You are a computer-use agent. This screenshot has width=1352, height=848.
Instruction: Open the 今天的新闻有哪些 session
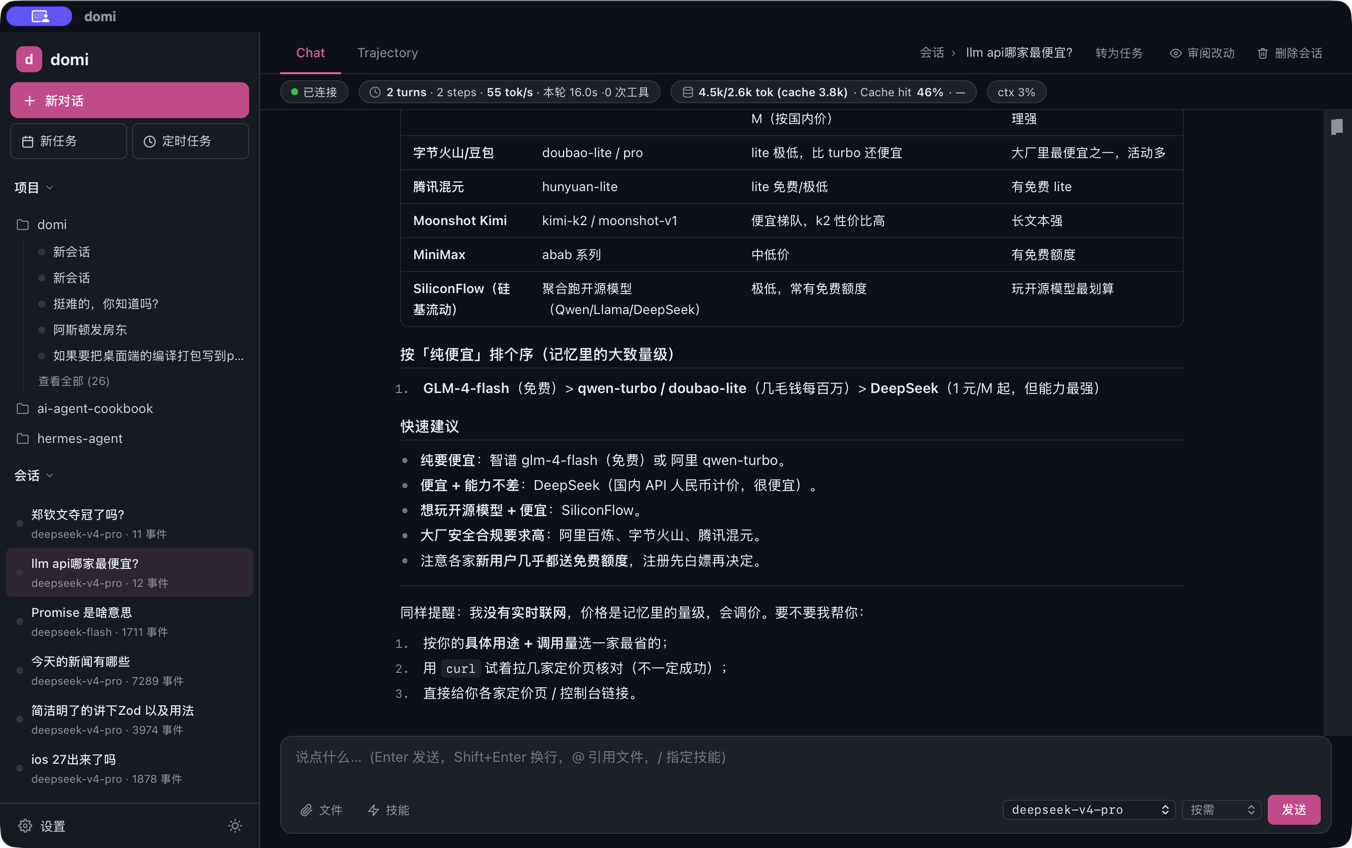tap(129, 670)
